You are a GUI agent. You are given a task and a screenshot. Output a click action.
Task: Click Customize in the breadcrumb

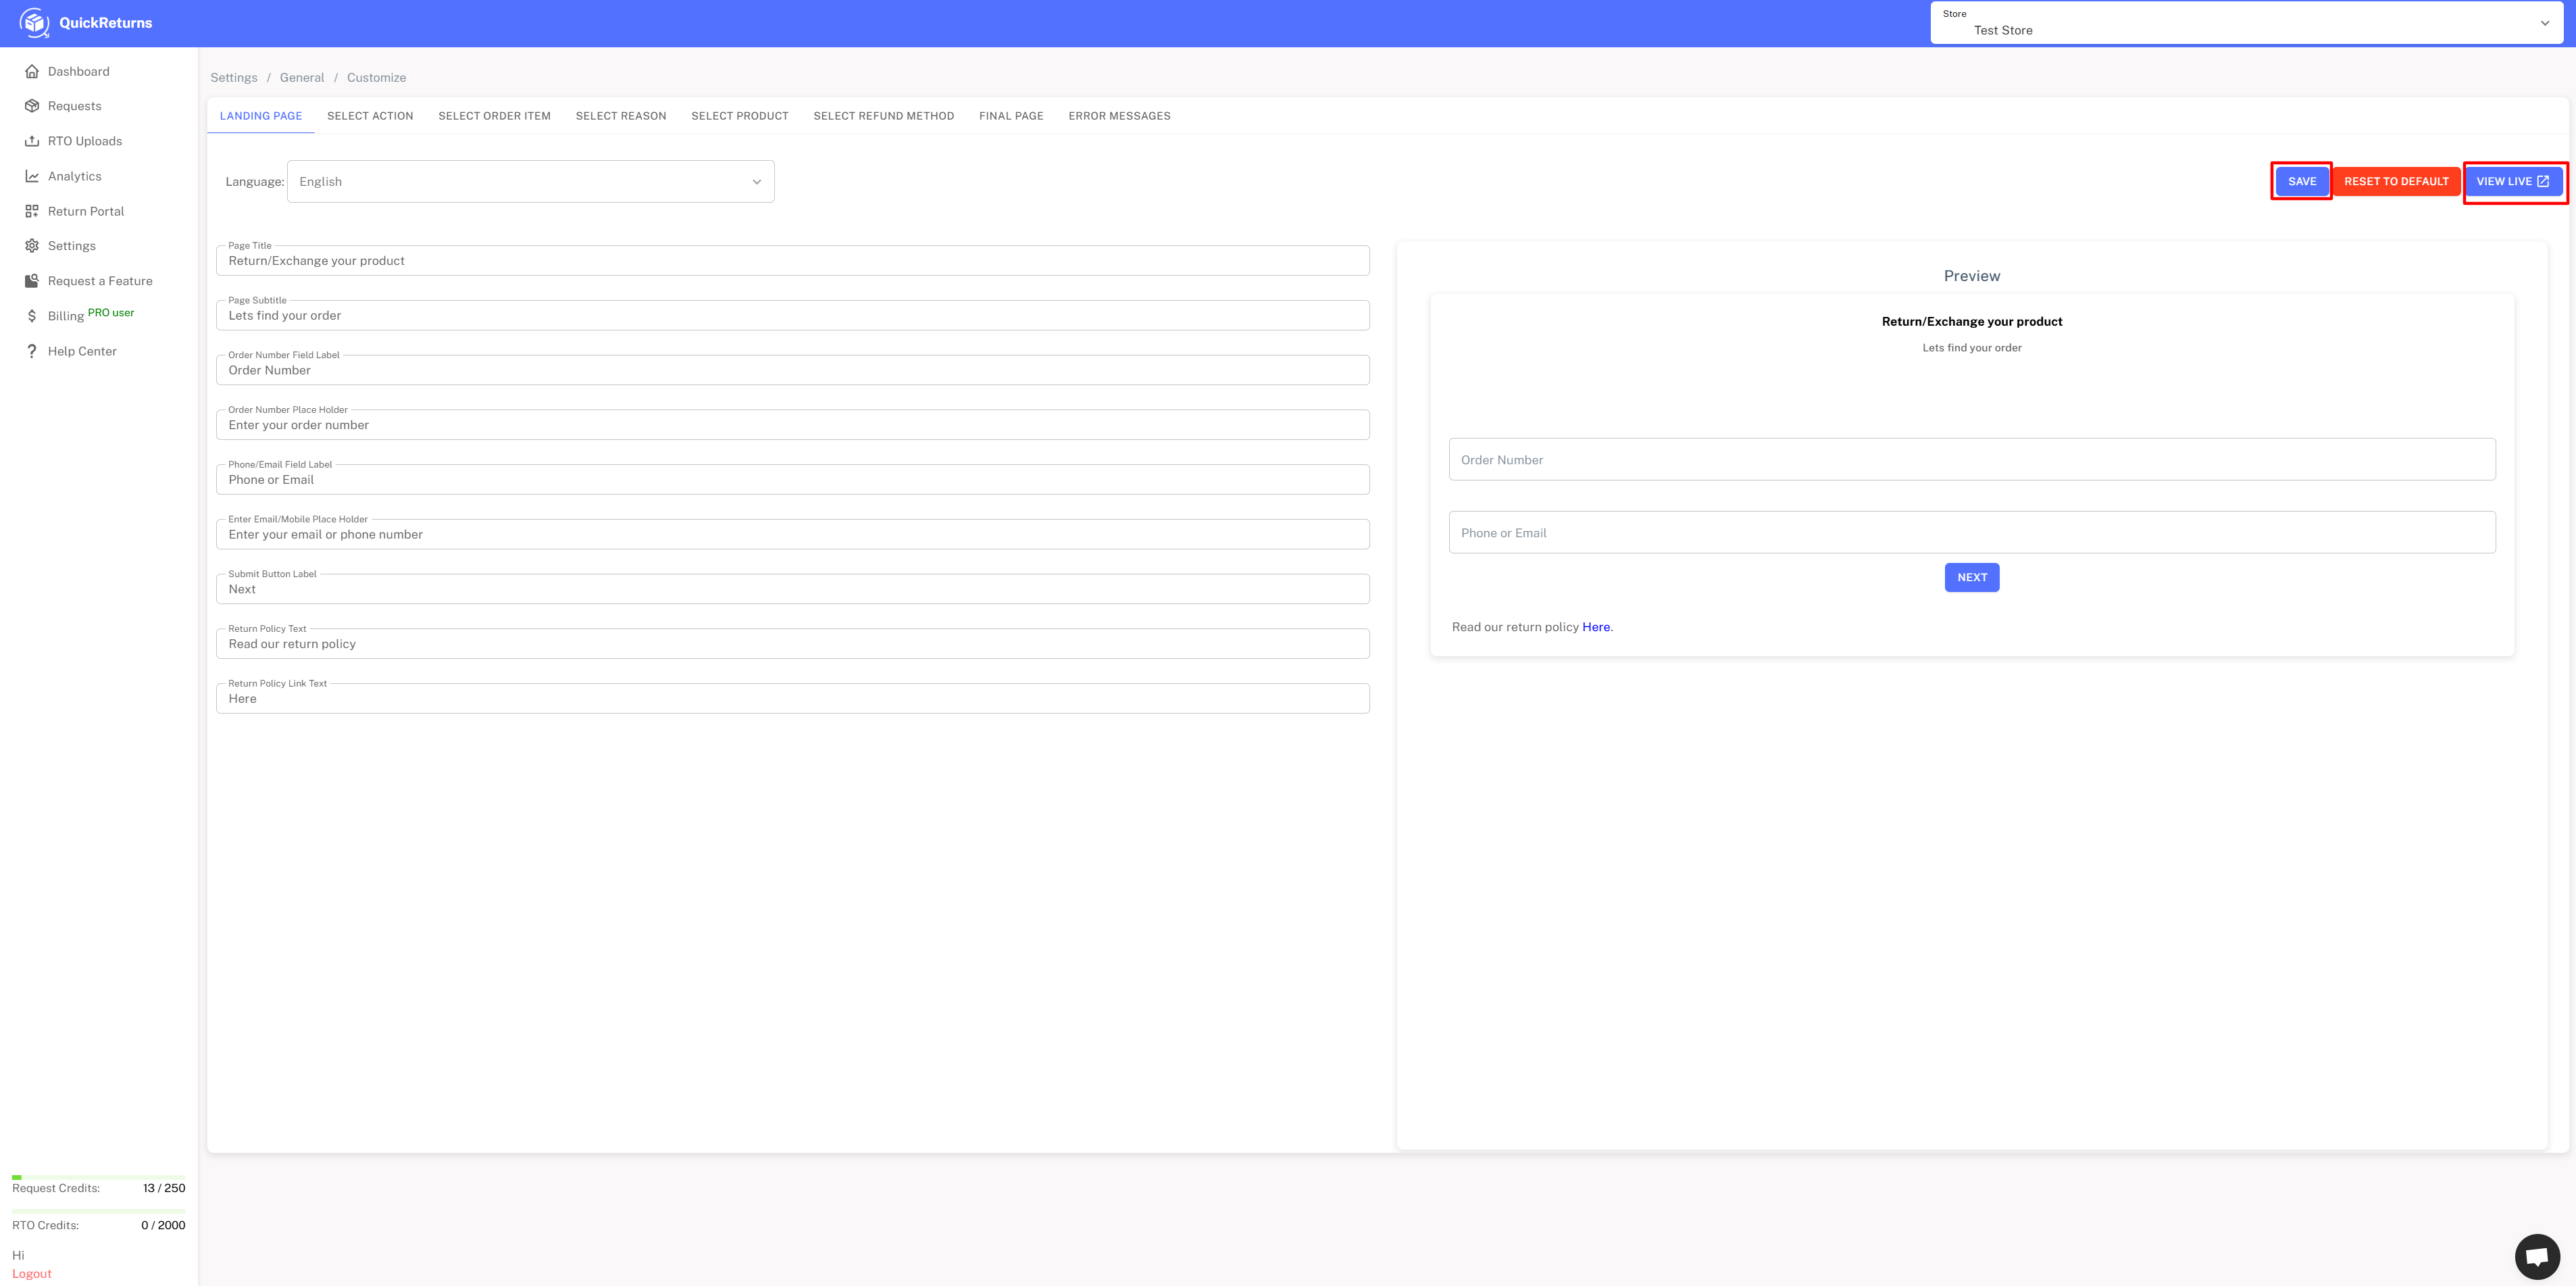point(376,77)
